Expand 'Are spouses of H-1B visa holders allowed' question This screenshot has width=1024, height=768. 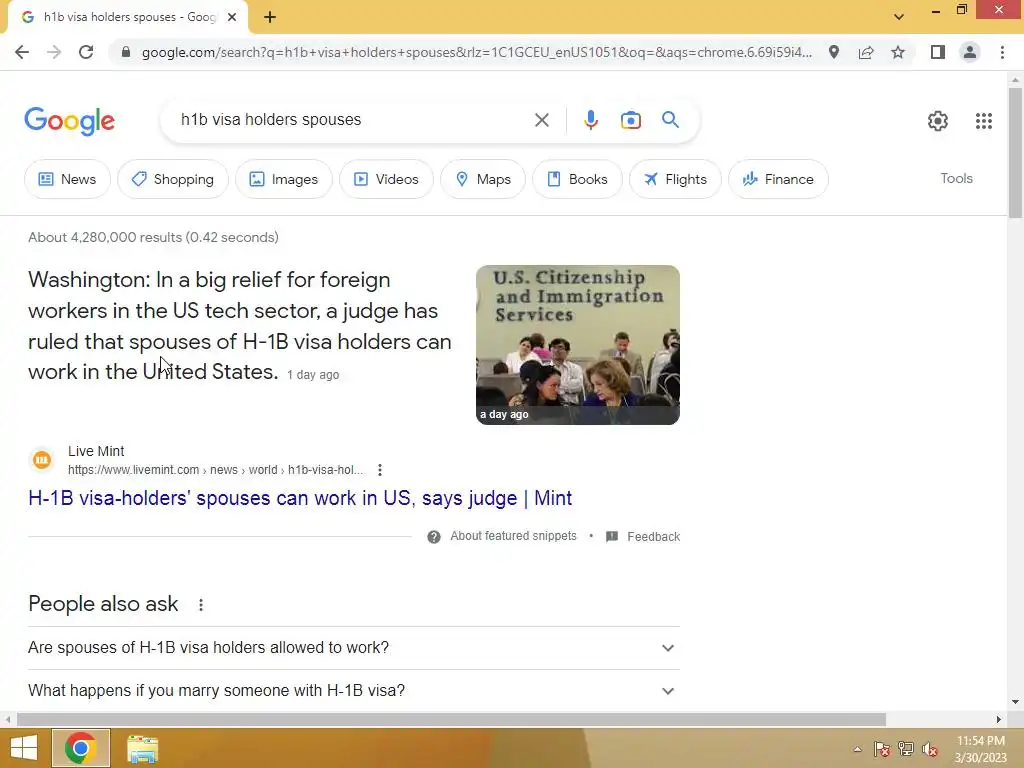[353, 648]
